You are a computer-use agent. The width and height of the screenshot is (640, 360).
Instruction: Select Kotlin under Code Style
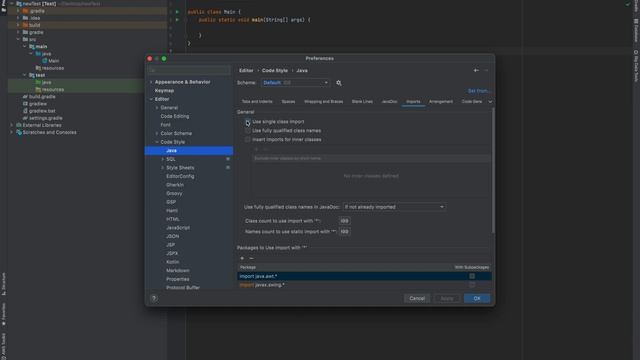pos(172,262)
